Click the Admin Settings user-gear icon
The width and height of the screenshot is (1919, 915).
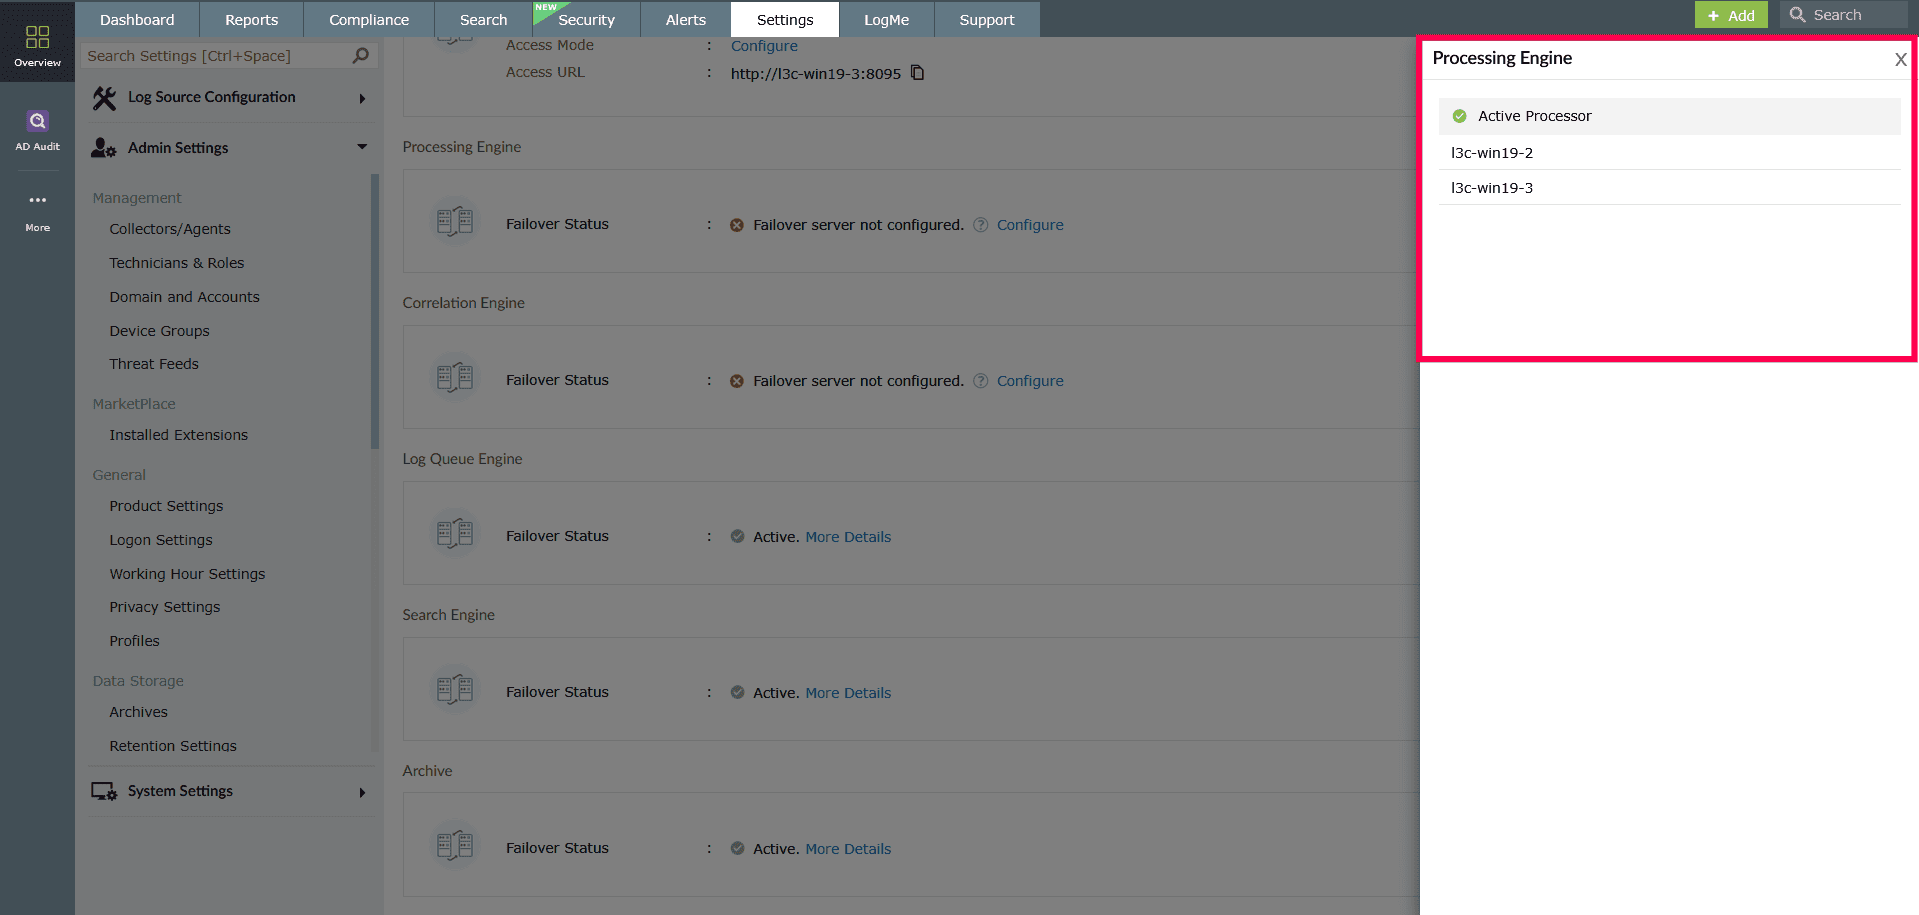[x=104, y=148]
